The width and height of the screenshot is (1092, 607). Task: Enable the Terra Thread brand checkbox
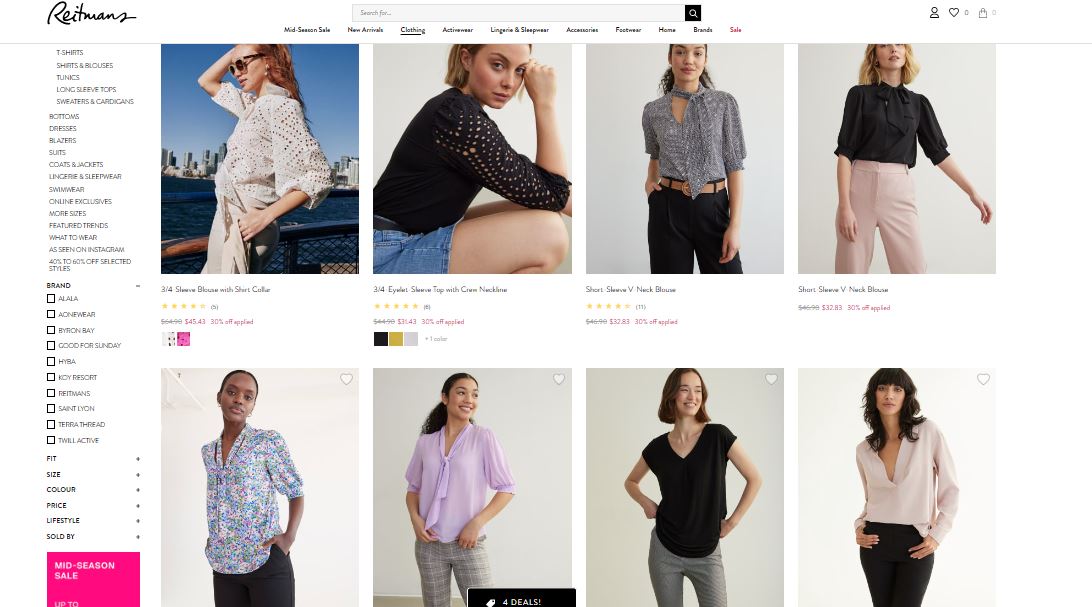(x=51, y=424)
